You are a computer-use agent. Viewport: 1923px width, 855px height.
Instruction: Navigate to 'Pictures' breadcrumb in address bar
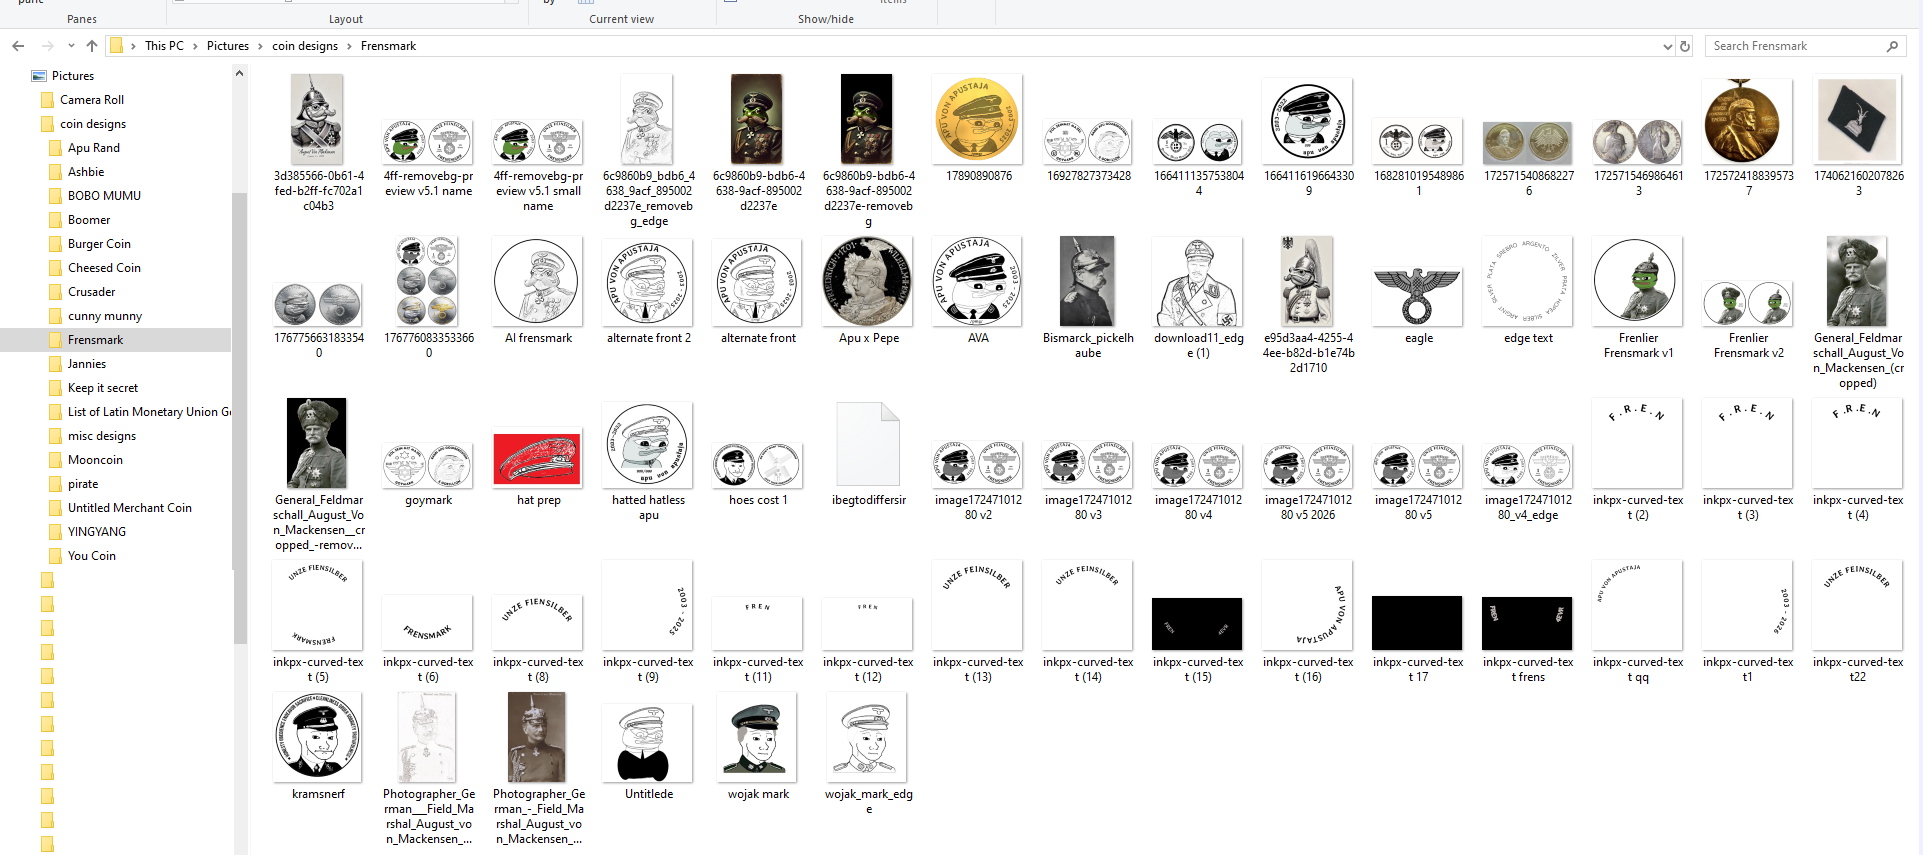pos(228,46)
